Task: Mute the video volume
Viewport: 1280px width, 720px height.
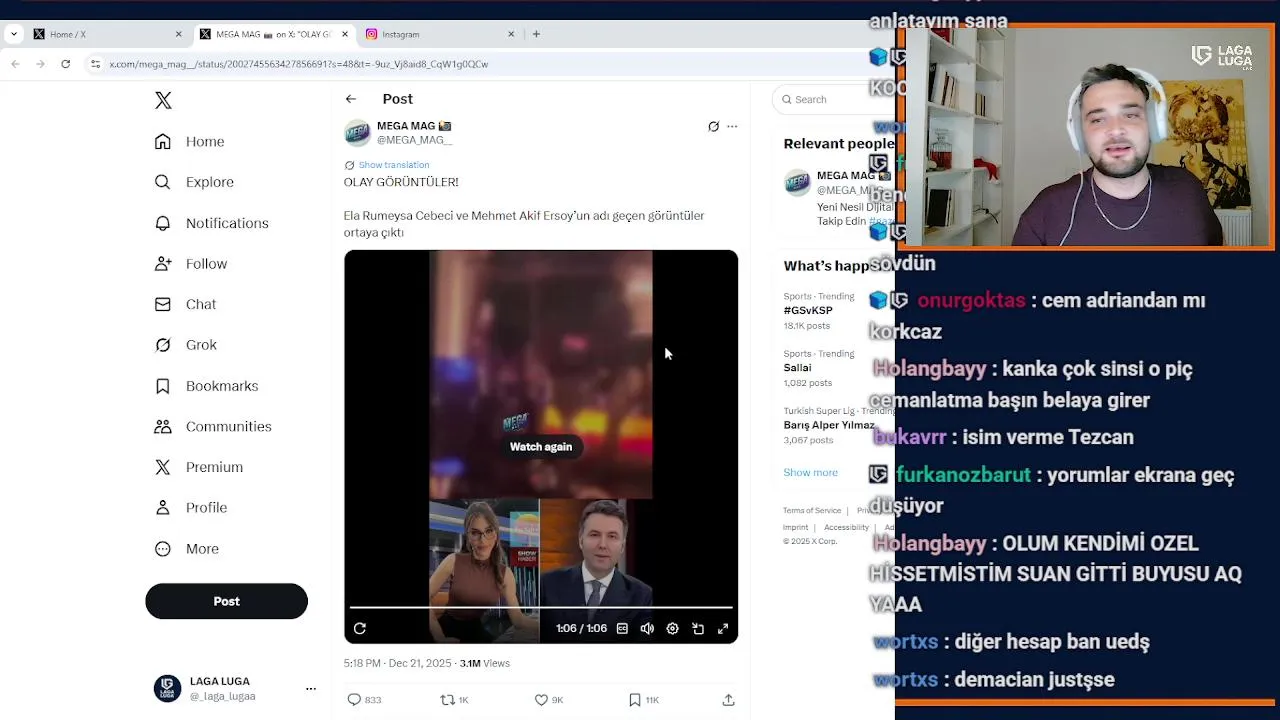Action: [x=647, y=629]
